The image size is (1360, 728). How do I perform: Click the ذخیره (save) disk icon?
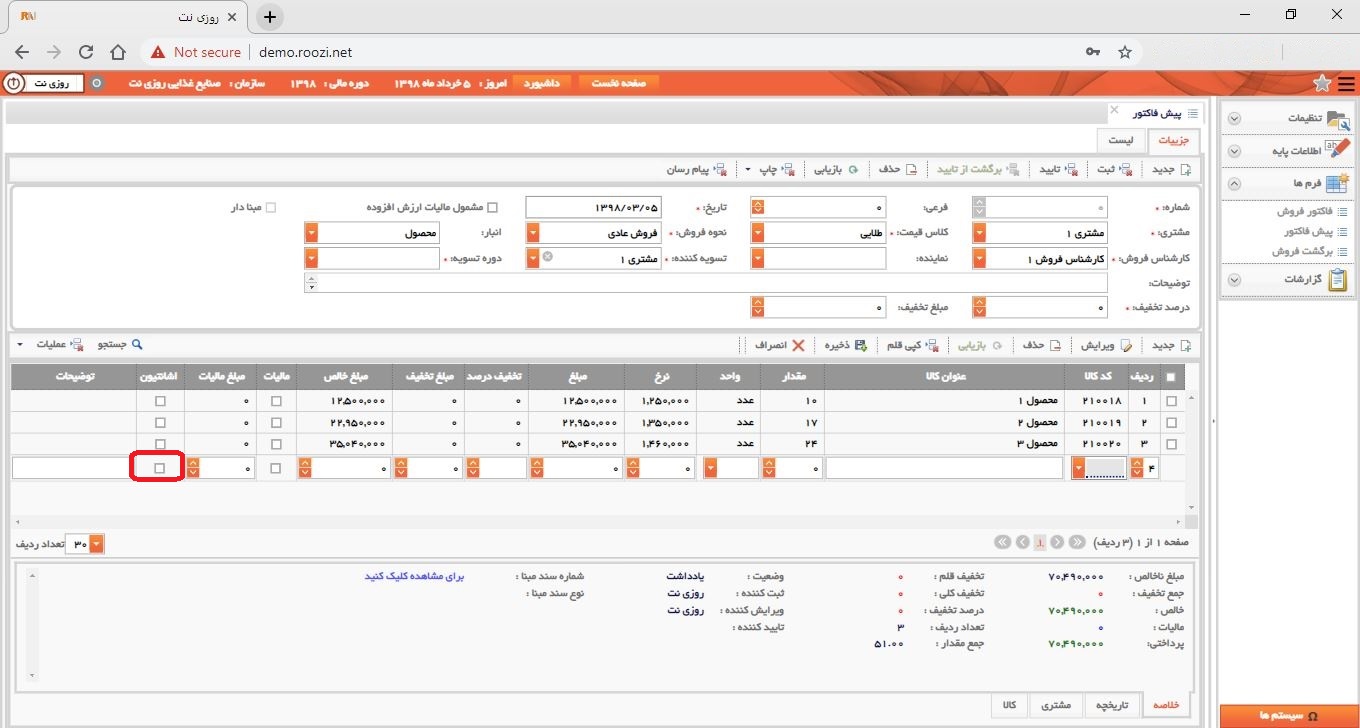[861, 345]
